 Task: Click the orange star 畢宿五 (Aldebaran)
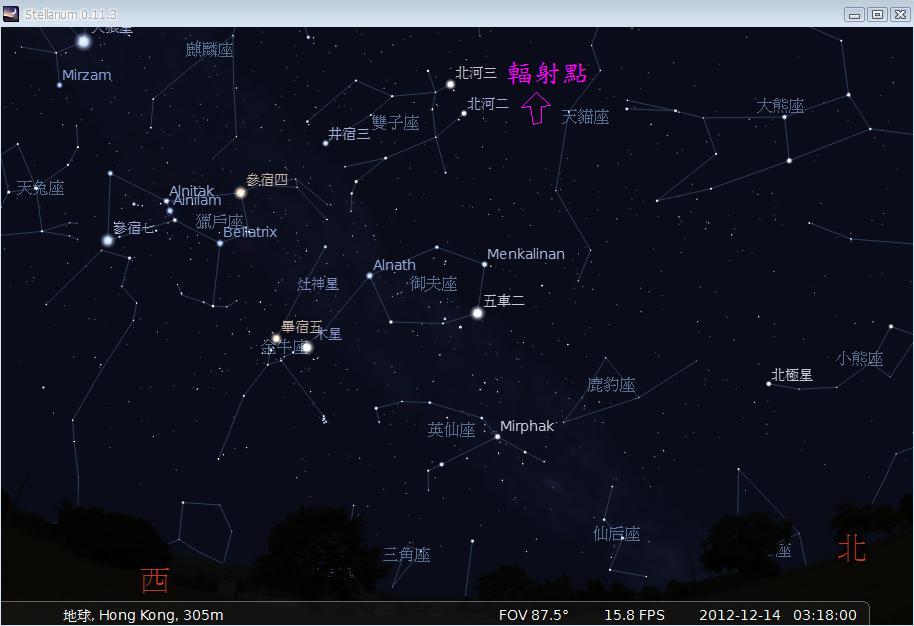tap(276, 338)
